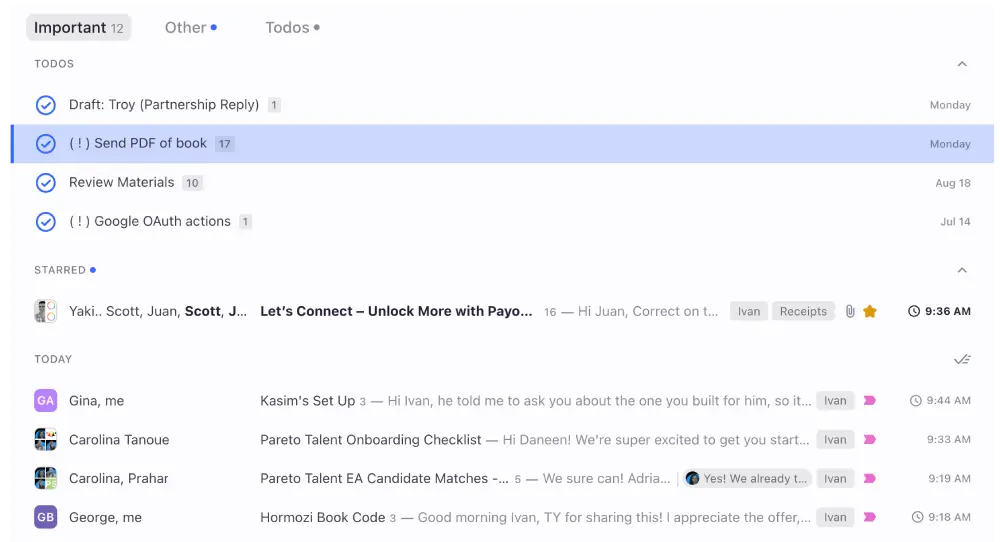
Task: Click the clock icon beside 9:44 AM
Action: [x=915, y=400]
